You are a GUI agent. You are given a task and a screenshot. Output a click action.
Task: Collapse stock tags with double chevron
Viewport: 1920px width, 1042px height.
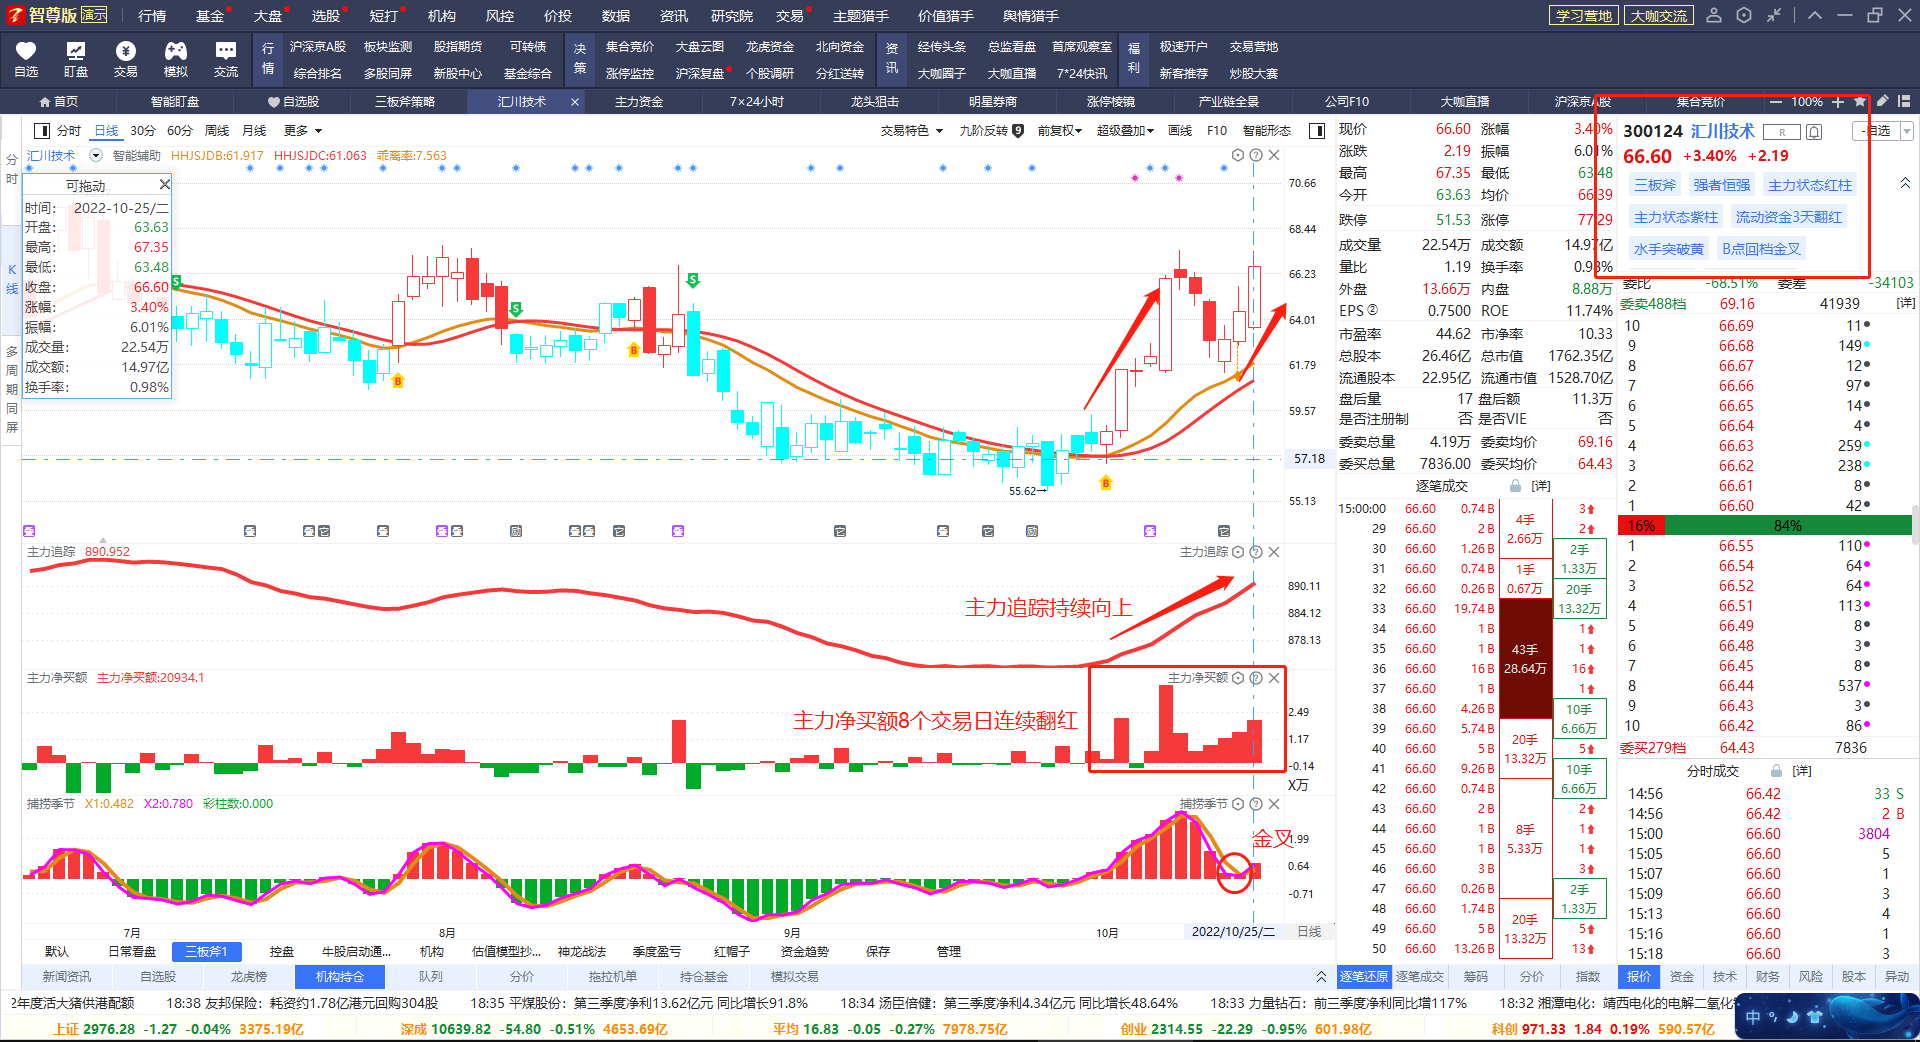point(1905,183)
